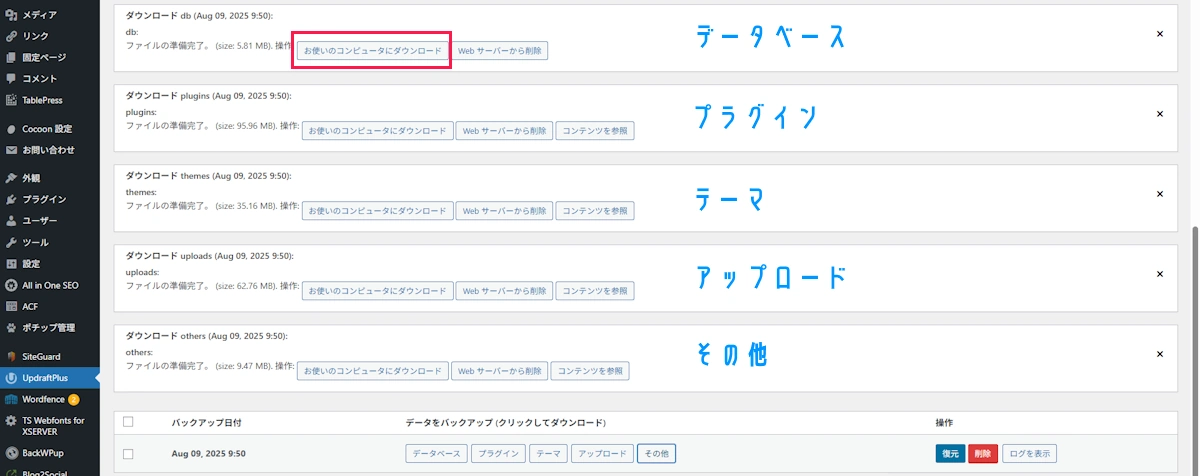Viewport: 1200px width, 476px height.
Task: Delete others file from web server
Action: pos(499,370)
